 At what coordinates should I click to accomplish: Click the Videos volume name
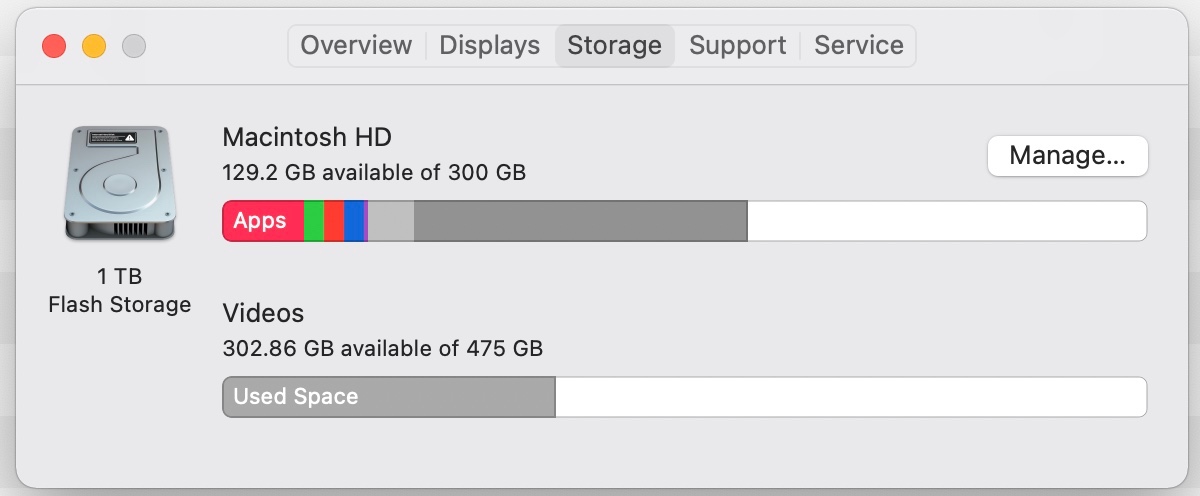click(x=263, y=313)
